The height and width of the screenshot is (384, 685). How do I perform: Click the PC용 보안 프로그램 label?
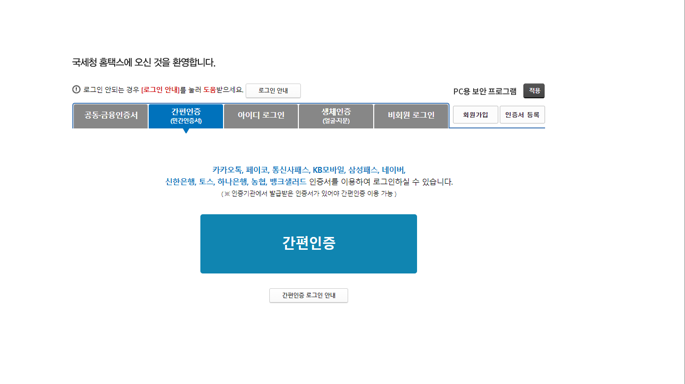click(485, 91)
